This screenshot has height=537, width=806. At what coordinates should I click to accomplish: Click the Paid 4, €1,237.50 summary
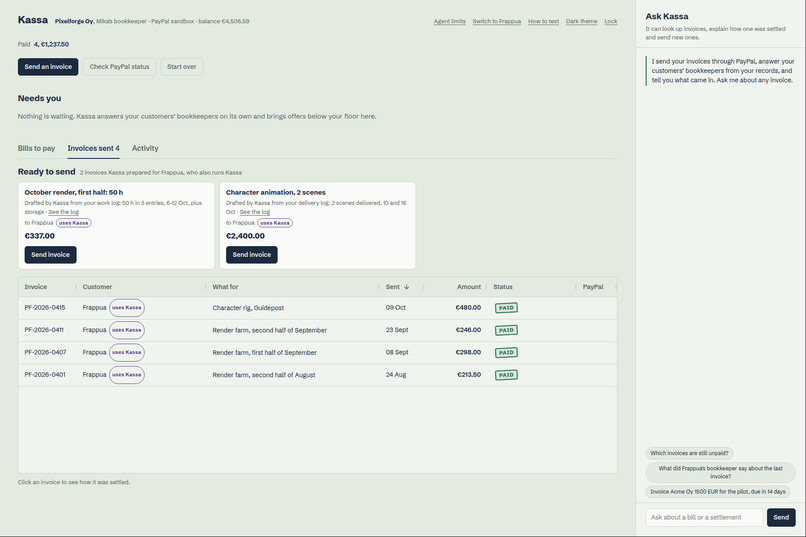(43, 44)
